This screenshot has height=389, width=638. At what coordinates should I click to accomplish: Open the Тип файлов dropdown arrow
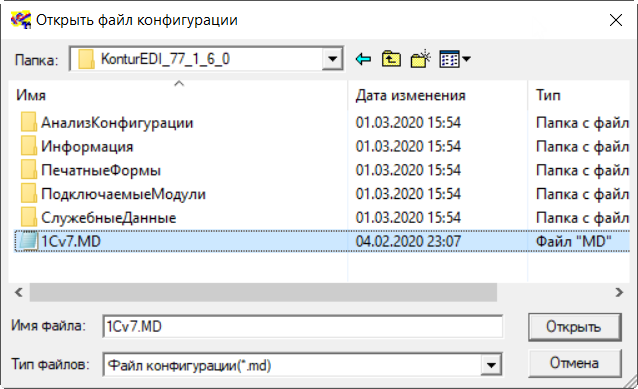point(491,365)
